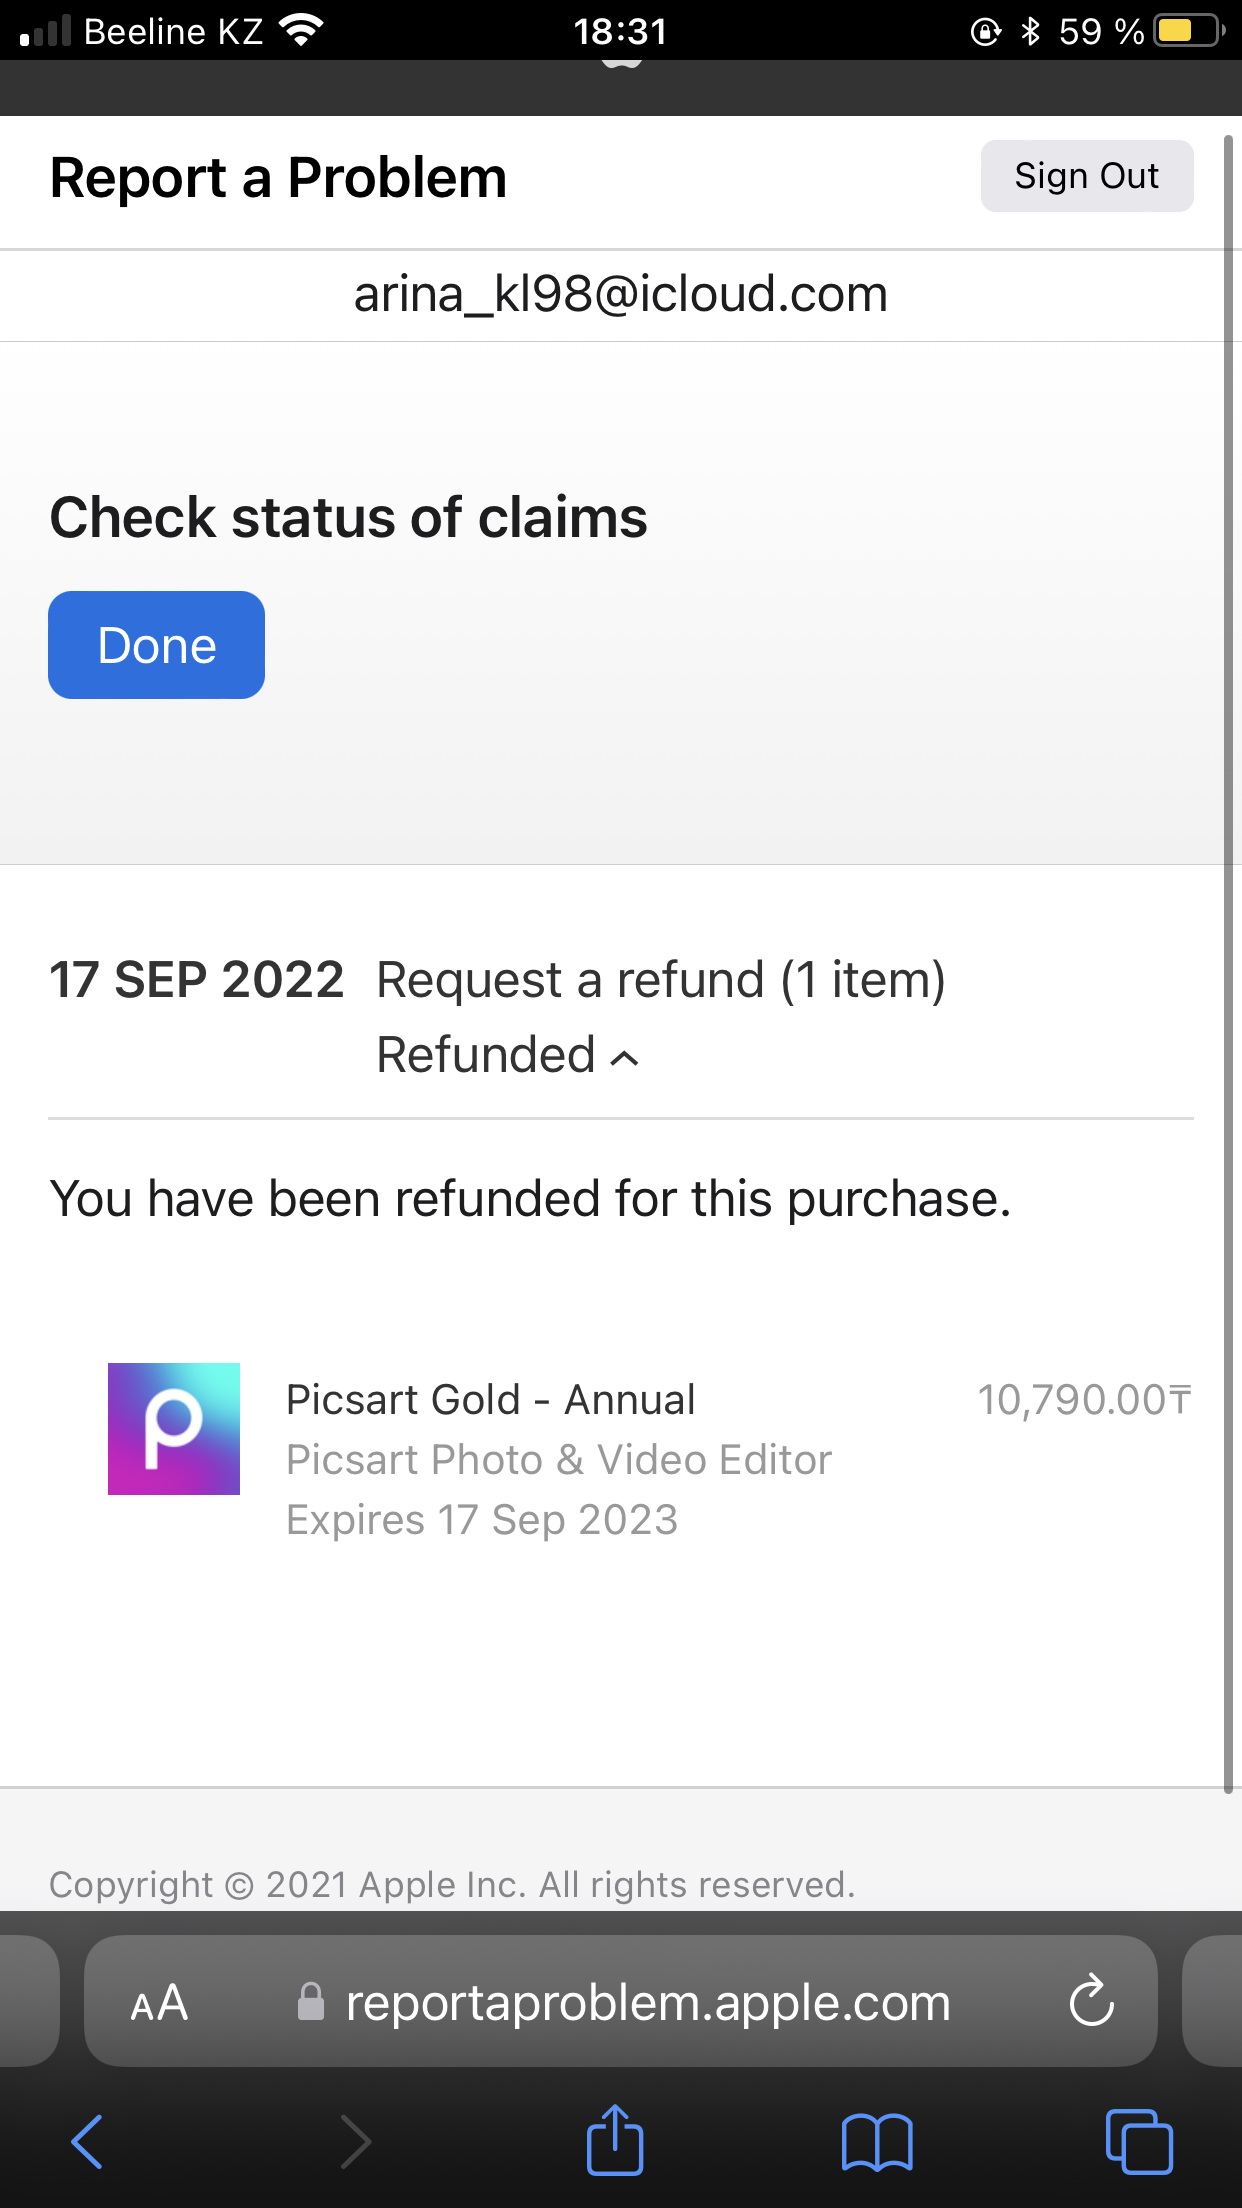Tap the Safari forward arrow
This screenshot has width=1242, height=2208.
(355, 2141)
